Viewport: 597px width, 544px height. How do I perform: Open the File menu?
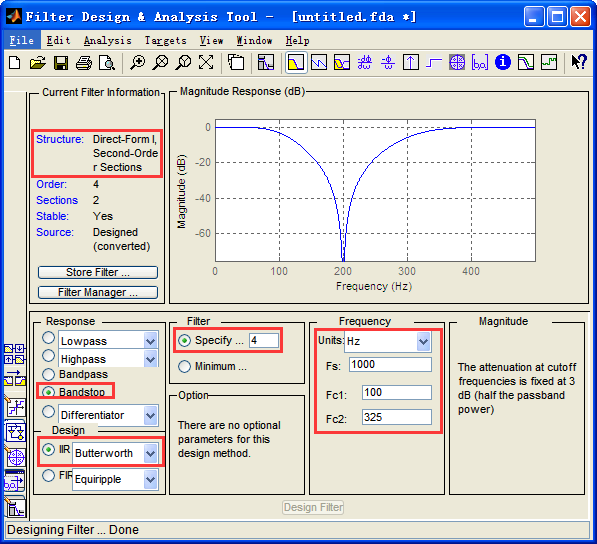[21, 40]
